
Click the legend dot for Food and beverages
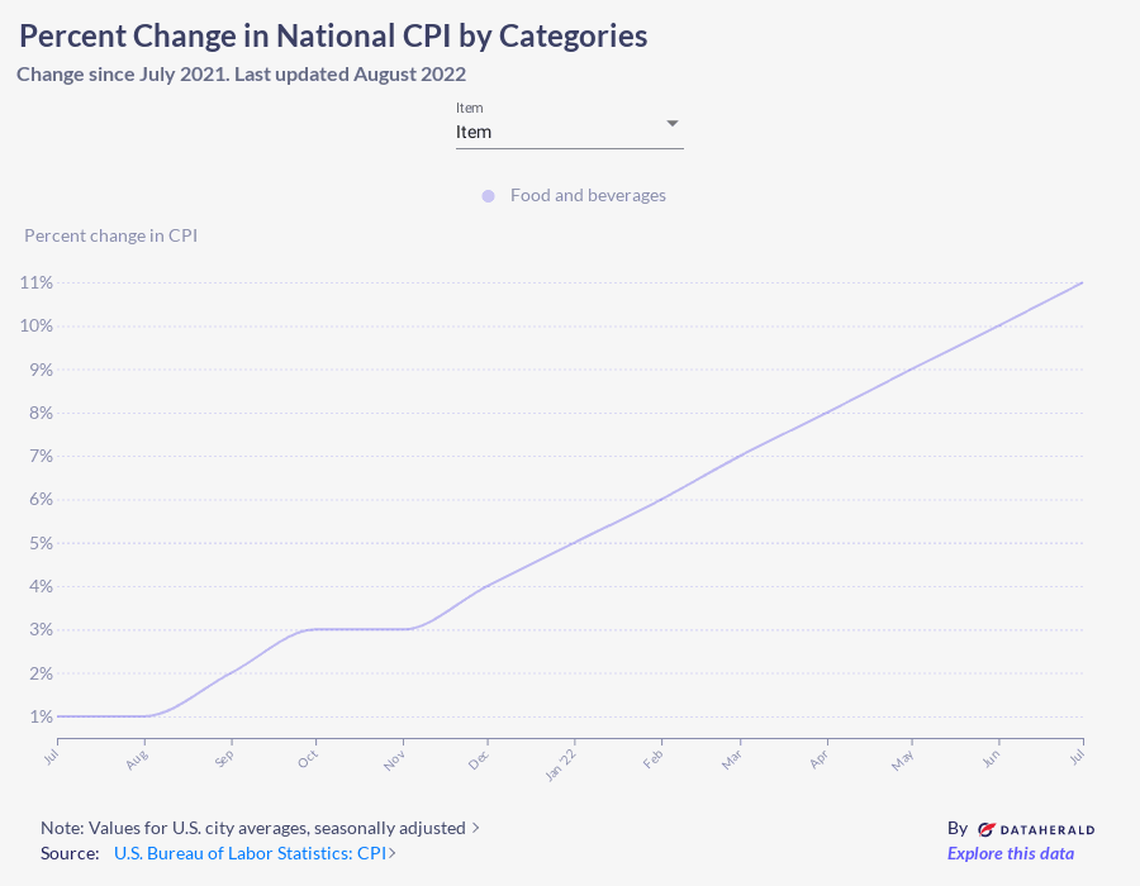coord(487,195)
